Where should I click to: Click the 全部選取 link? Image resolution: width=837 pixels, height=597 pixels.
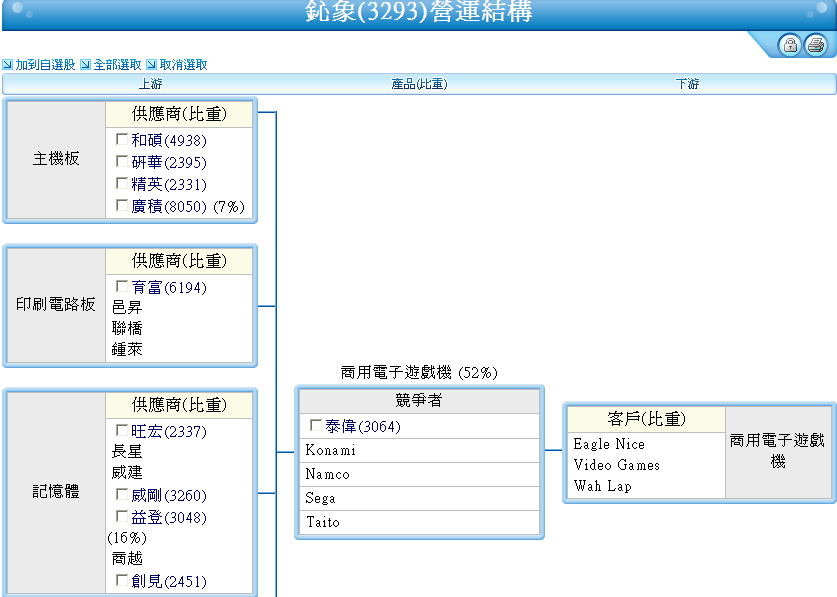(x=117, y=65)
